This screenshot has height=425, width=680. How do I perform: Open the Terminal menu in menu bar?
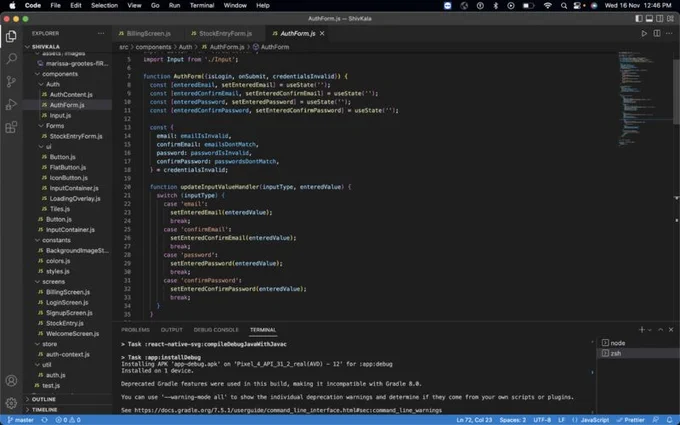point(202,6)
